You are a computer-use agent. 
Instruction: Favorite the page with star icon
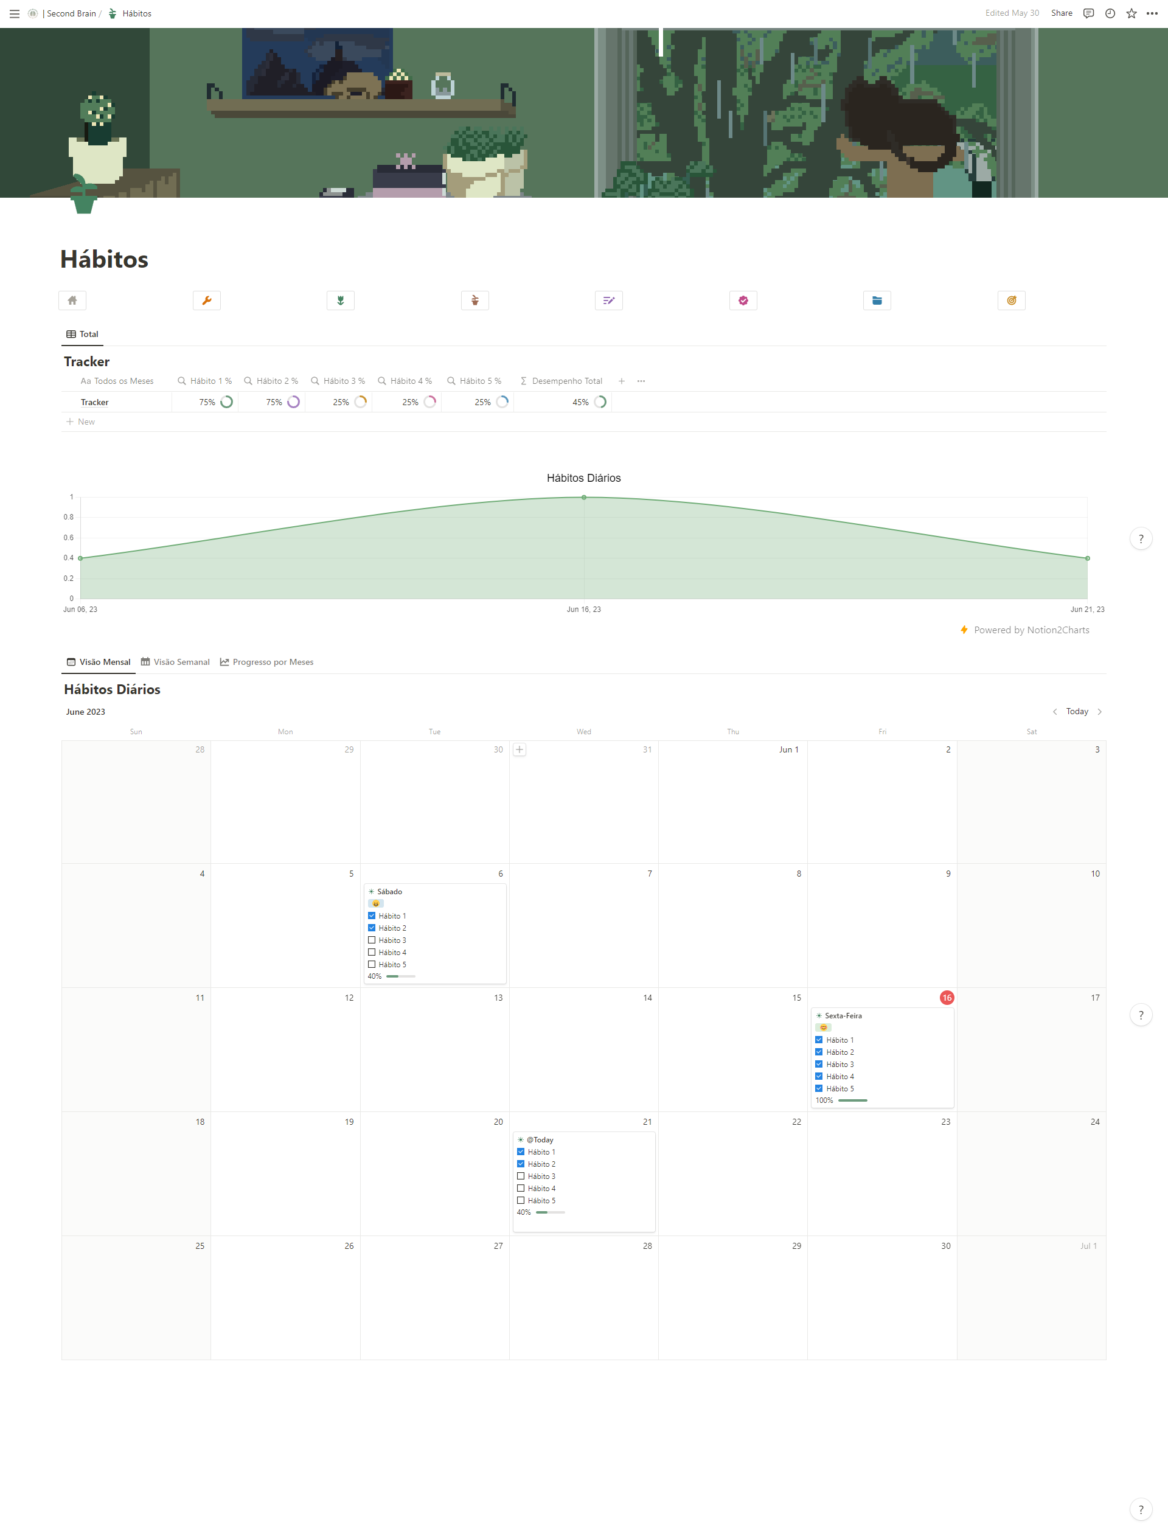1131,13
